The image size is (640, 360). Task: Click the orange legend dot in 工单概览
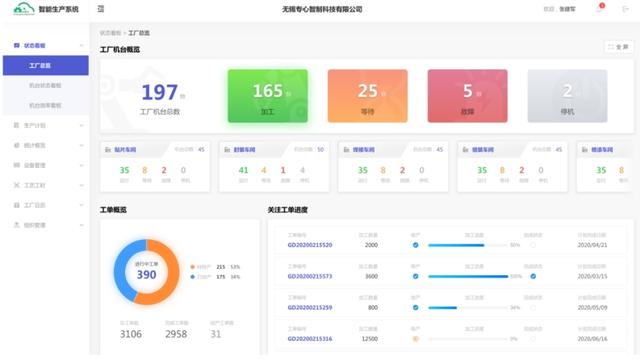pos(193,267)
